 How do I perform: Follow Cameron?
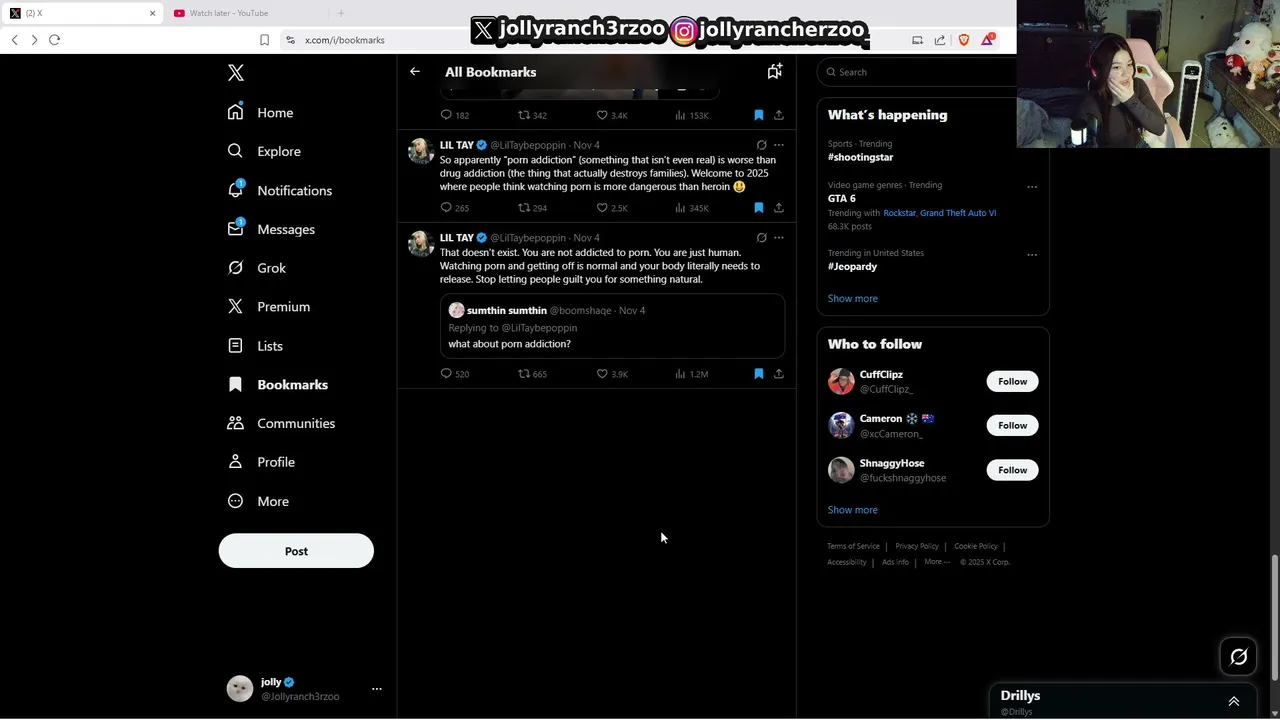coord(1012,425)
